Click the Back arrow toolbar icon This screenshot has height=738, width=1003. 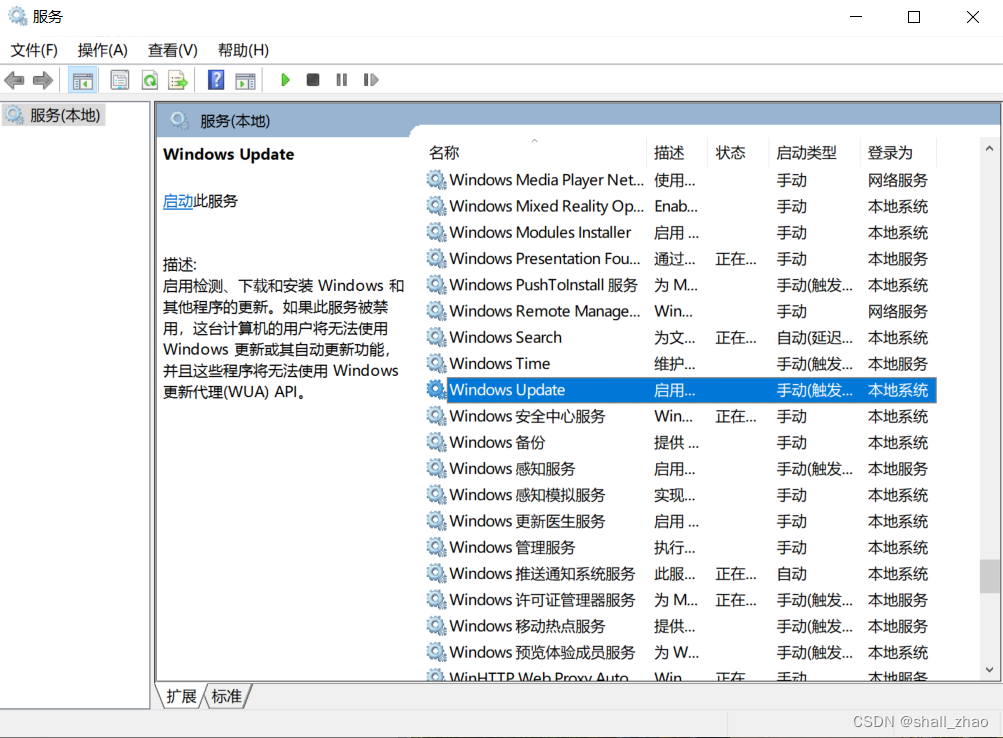[x=14, y=81]
